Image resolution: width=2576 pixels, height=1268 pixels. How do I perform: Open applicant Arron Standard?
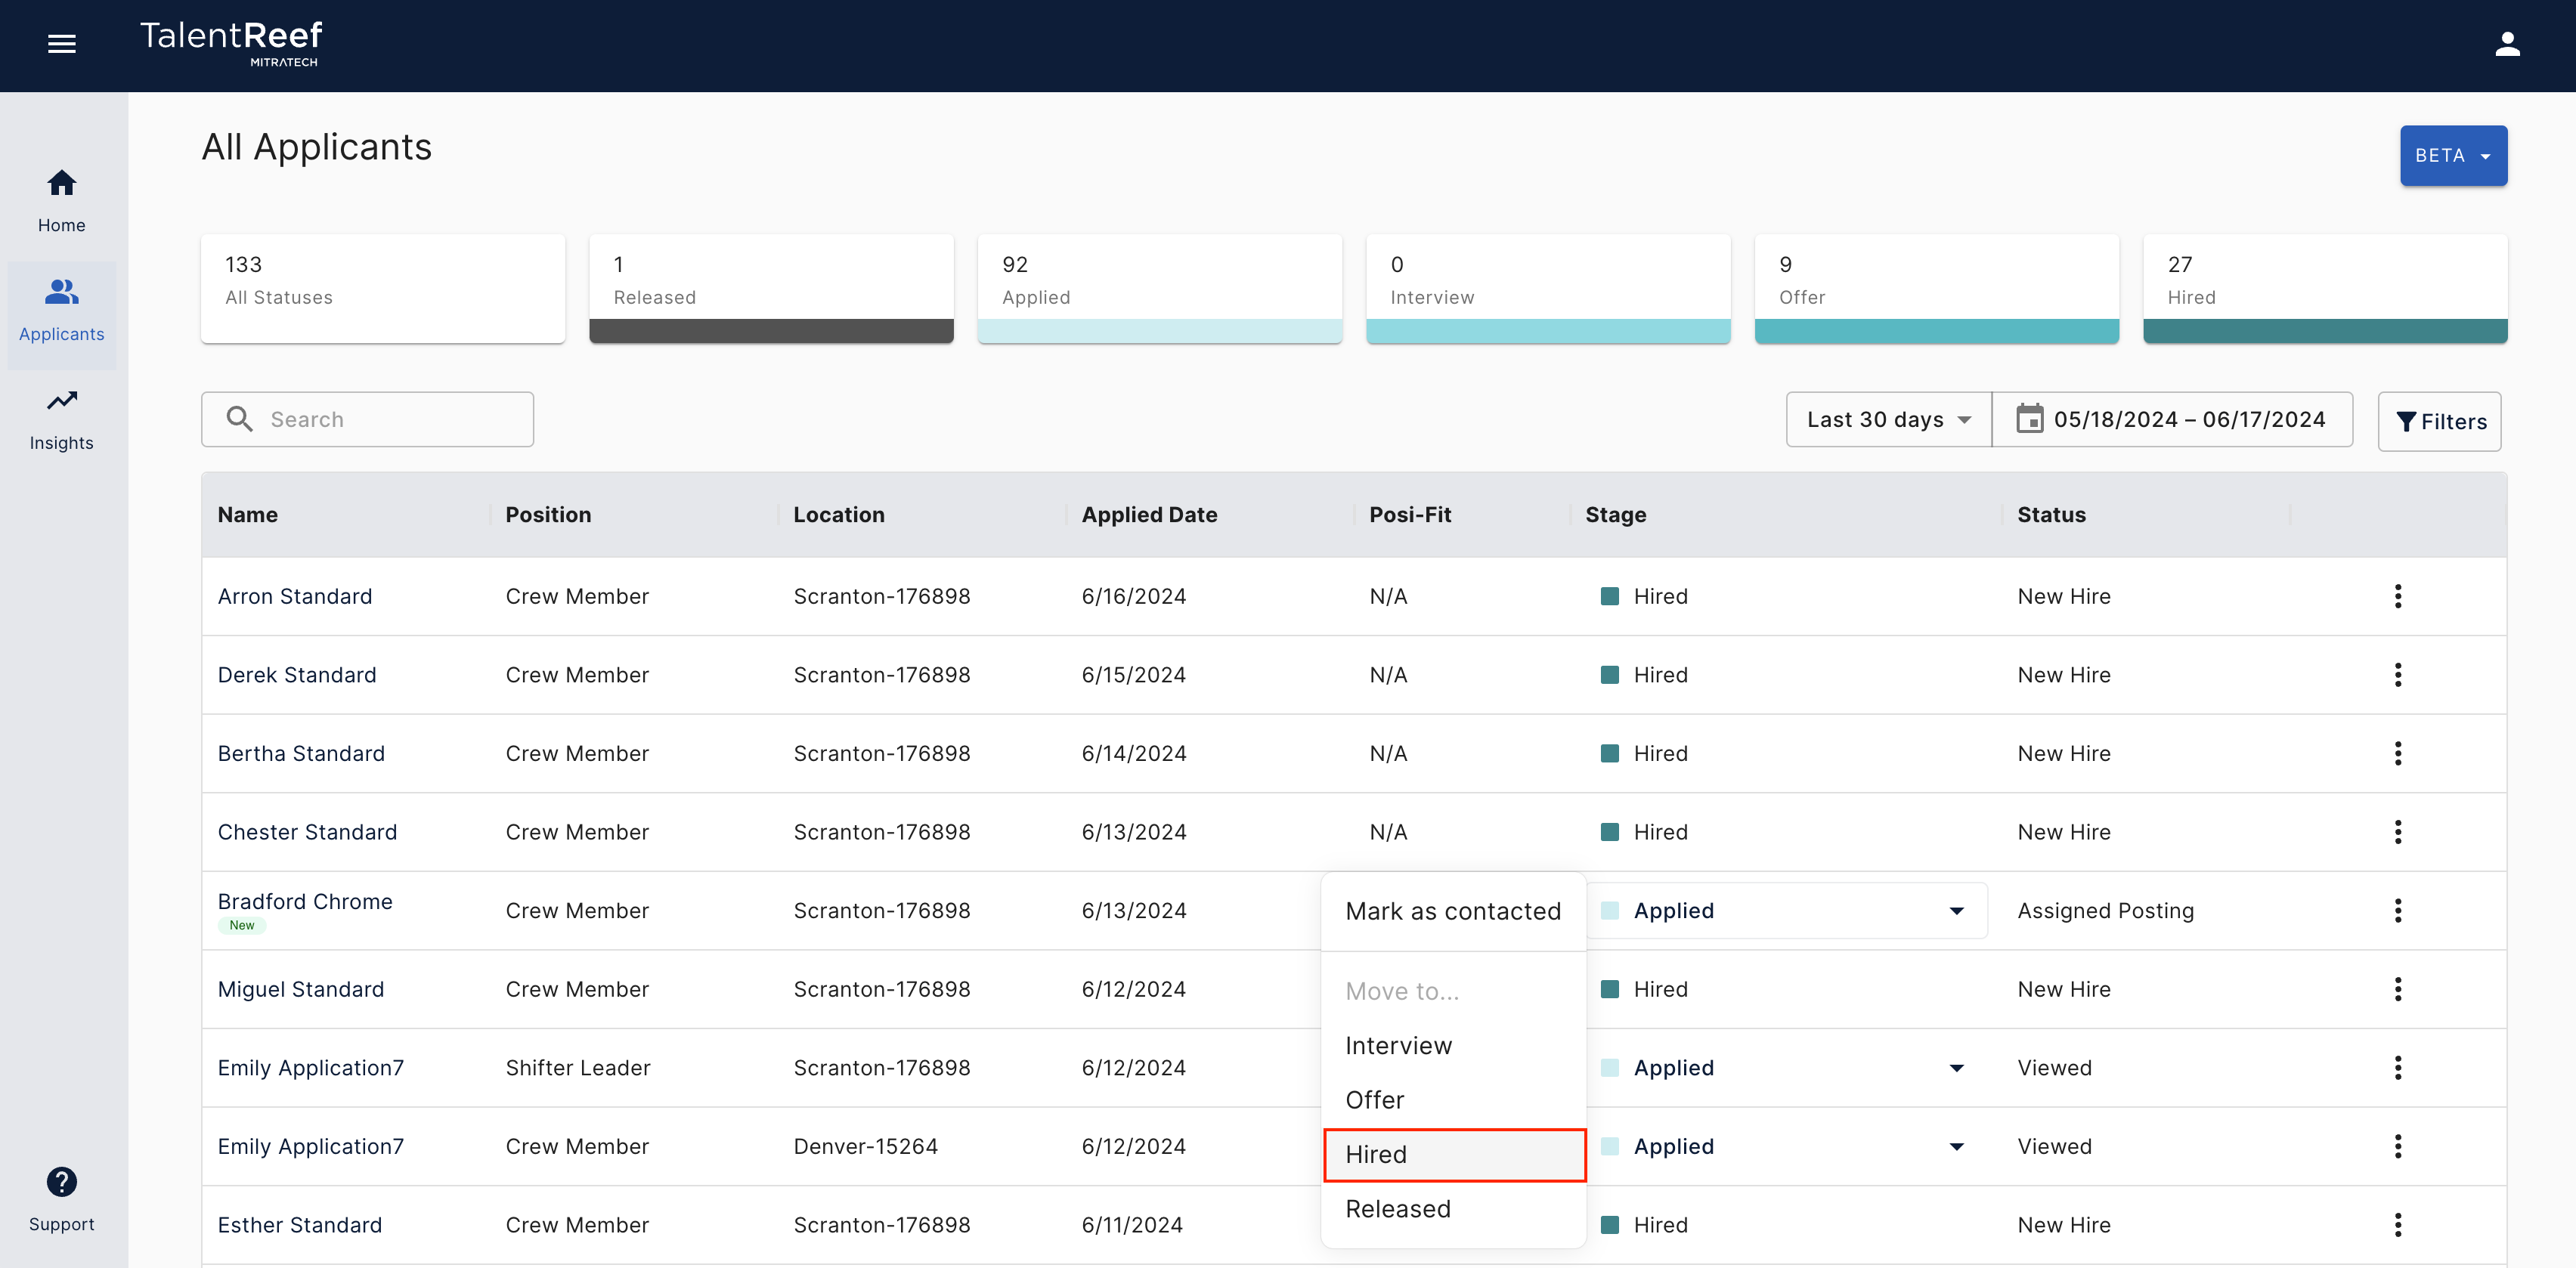pyautogui.click(x=295, y=596)
